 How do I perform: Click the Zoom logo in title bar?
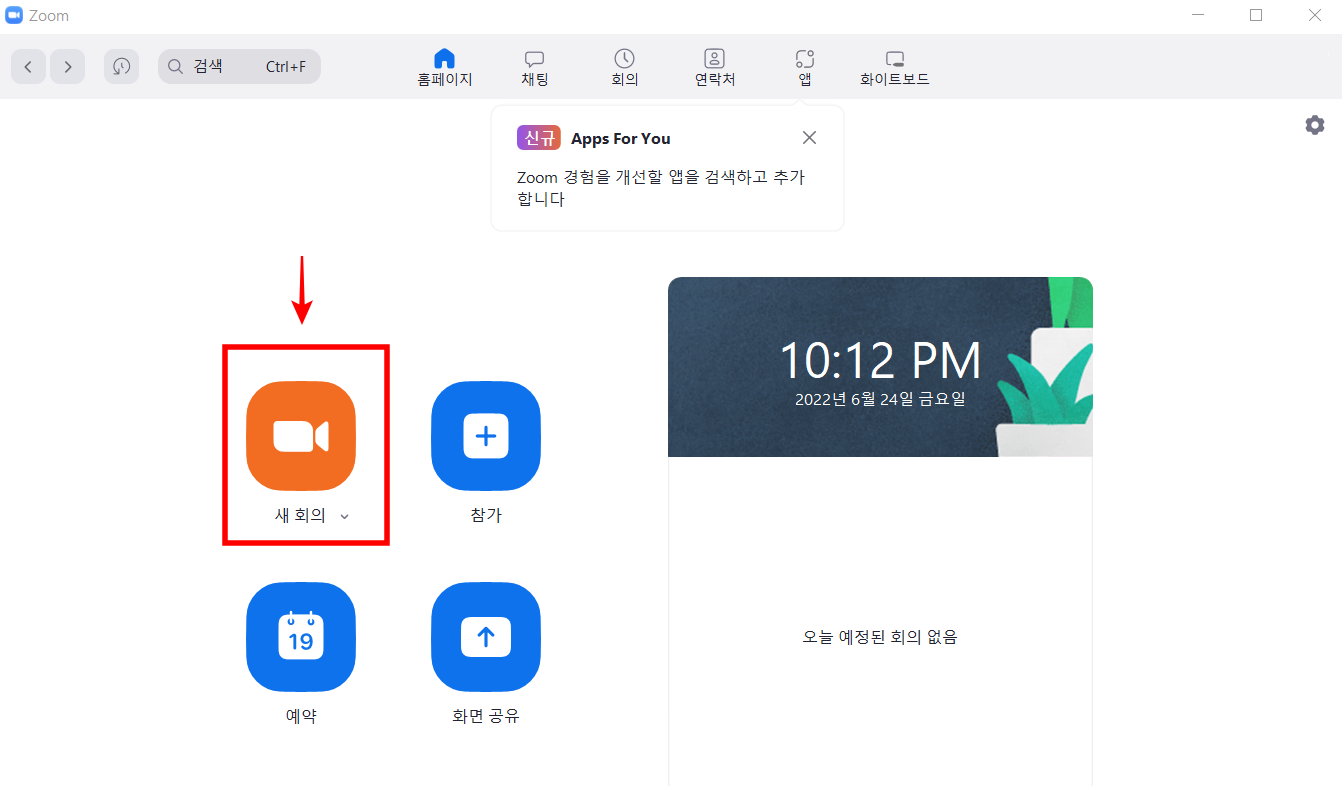(x=14, y=15)
